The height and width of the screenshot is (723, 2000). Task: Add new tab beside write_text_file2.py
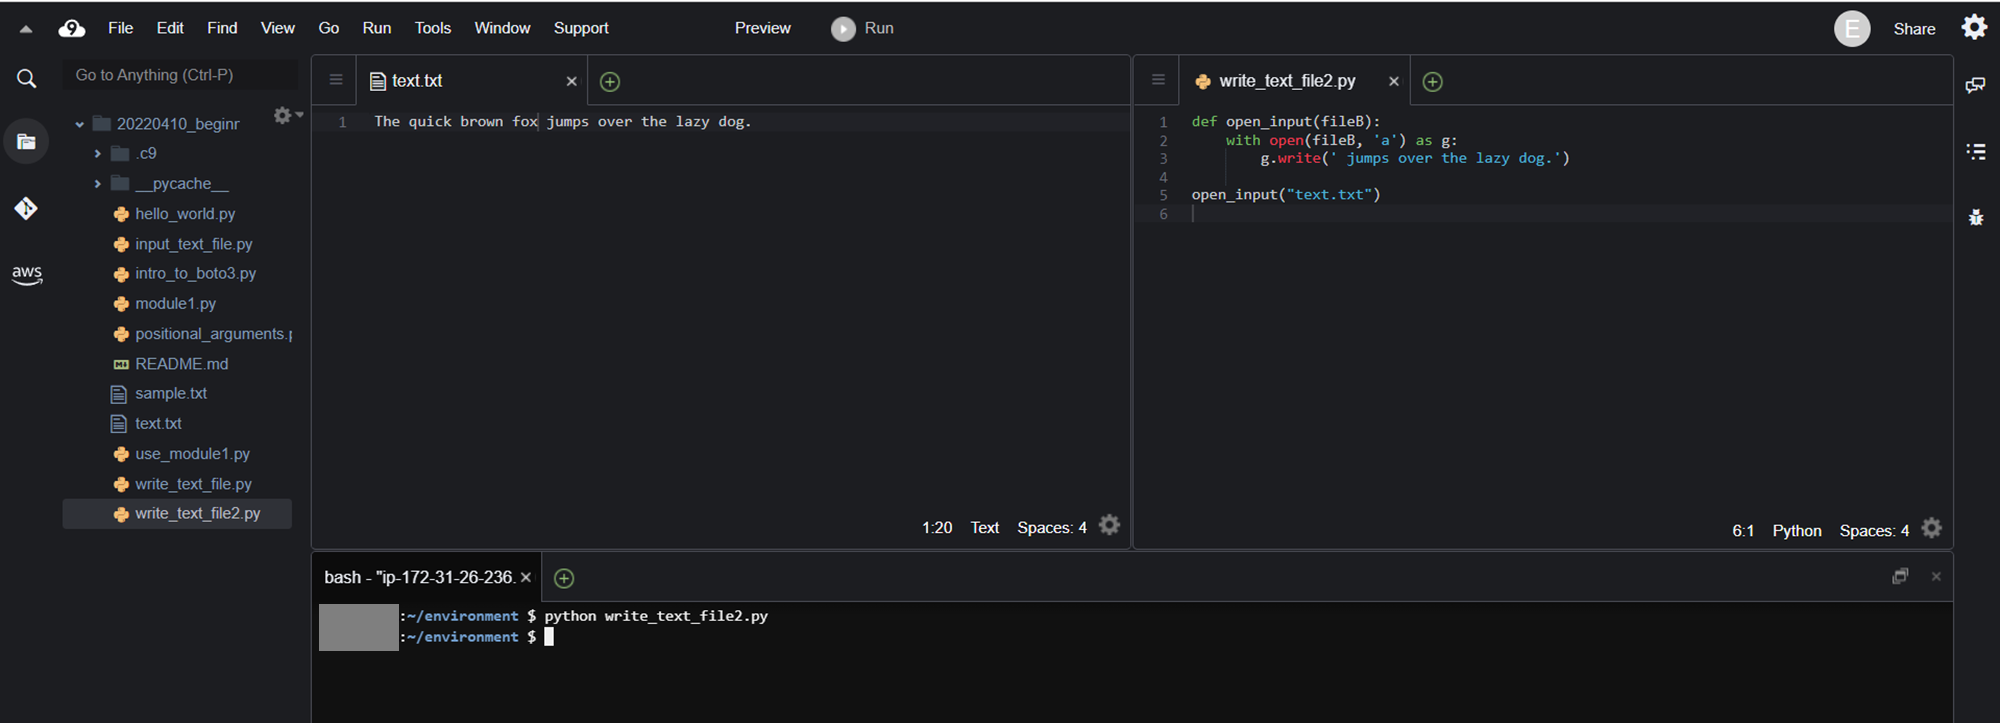tap(1432, 82)
